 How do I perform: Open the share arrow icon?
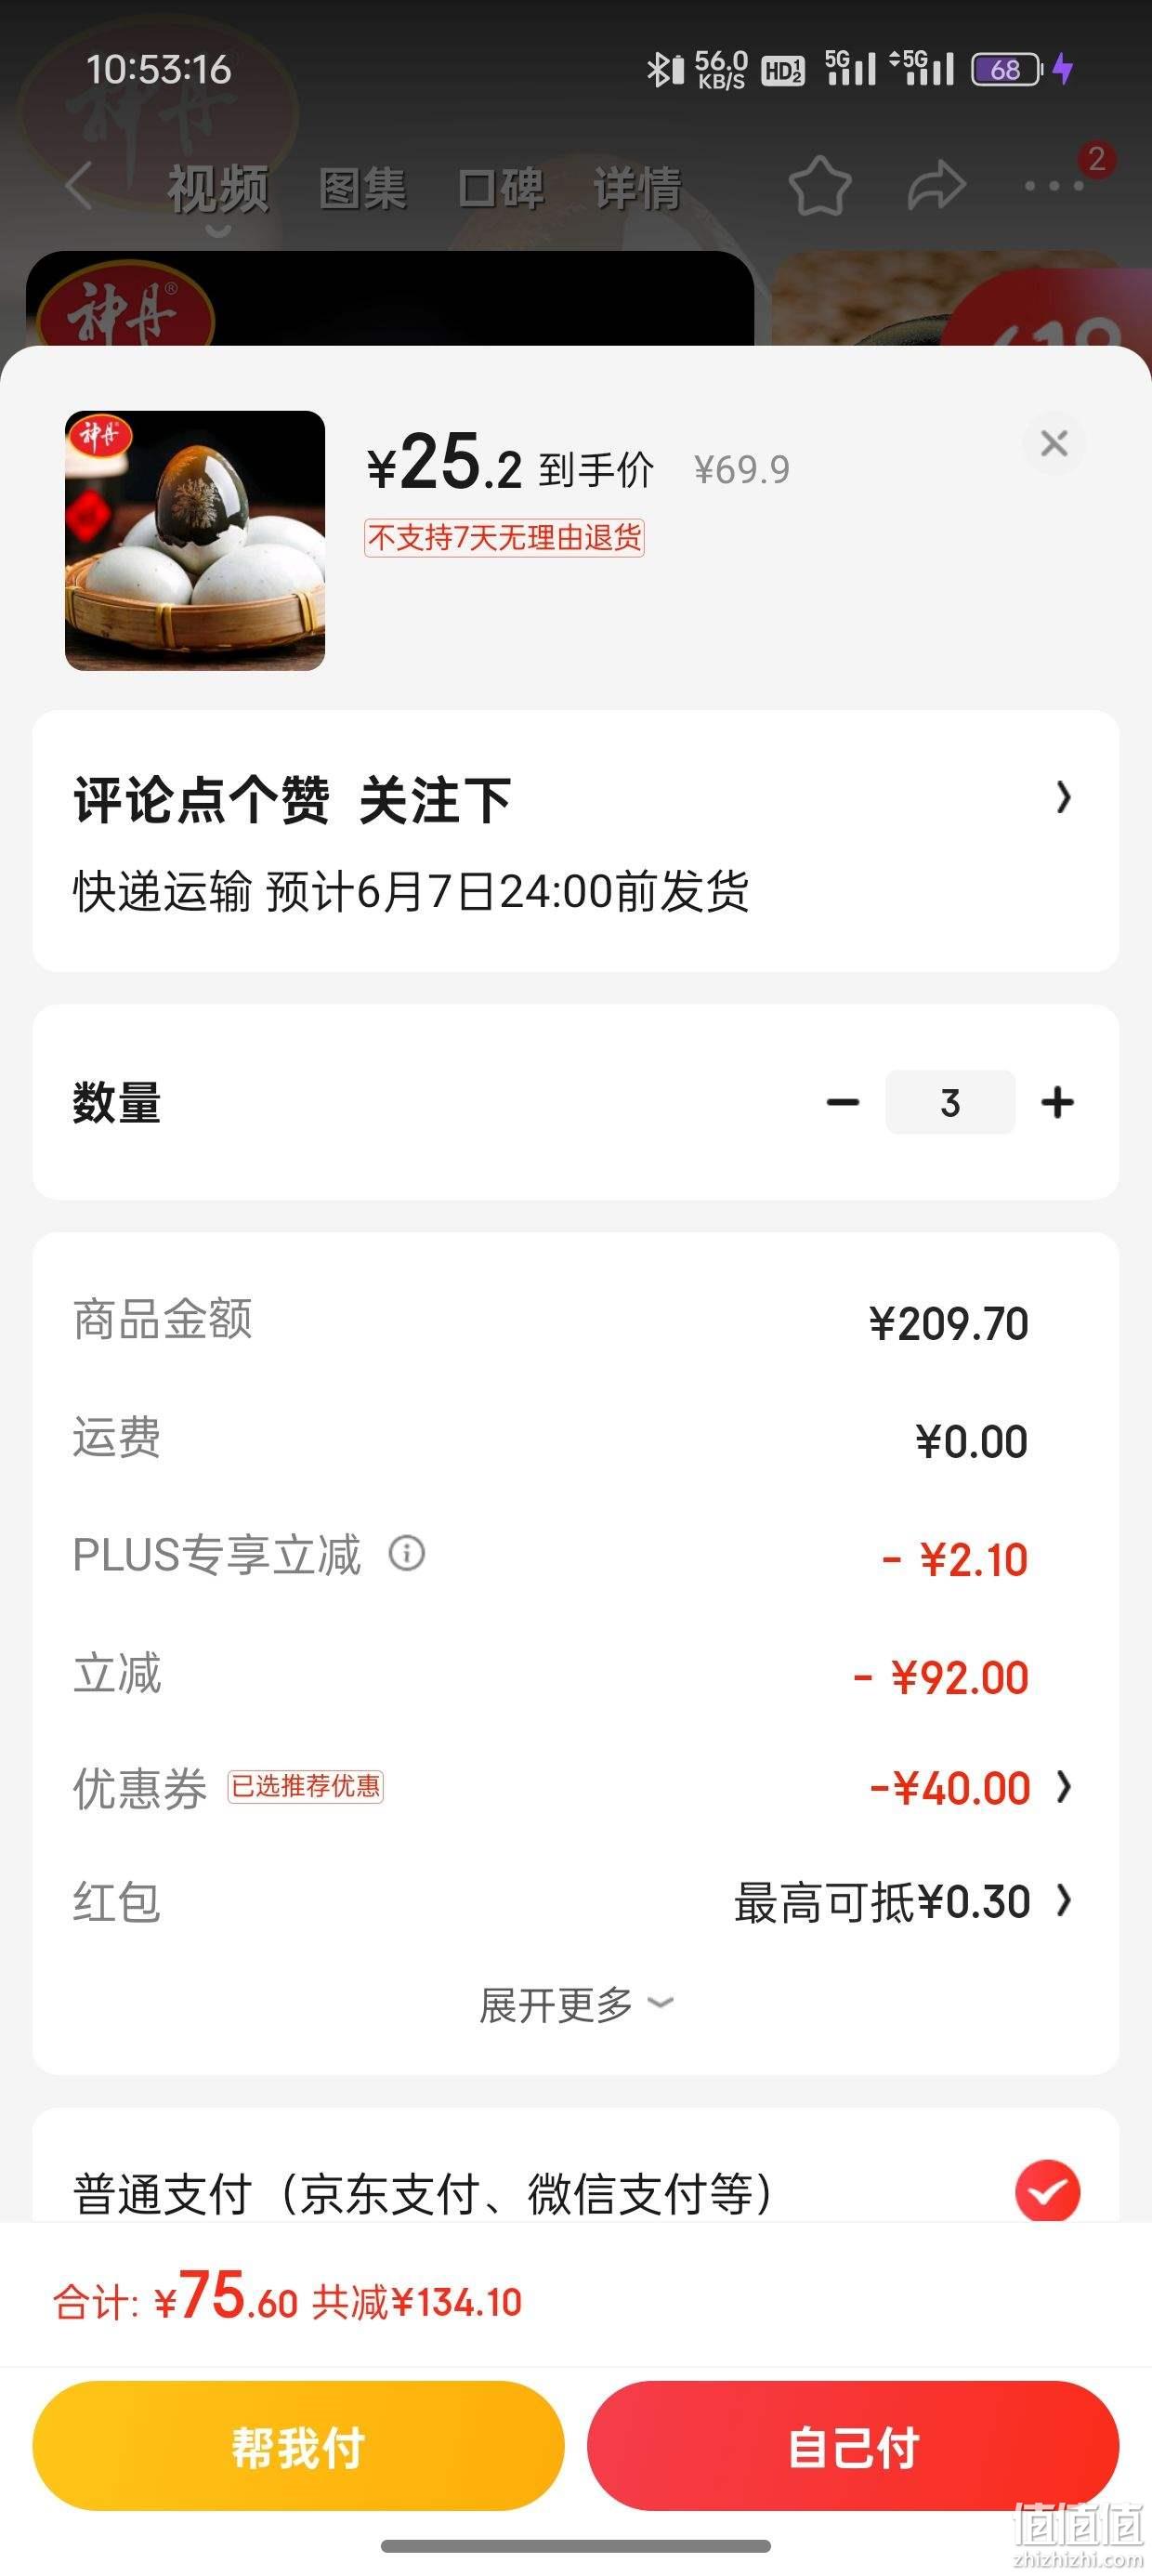[937, 186]
